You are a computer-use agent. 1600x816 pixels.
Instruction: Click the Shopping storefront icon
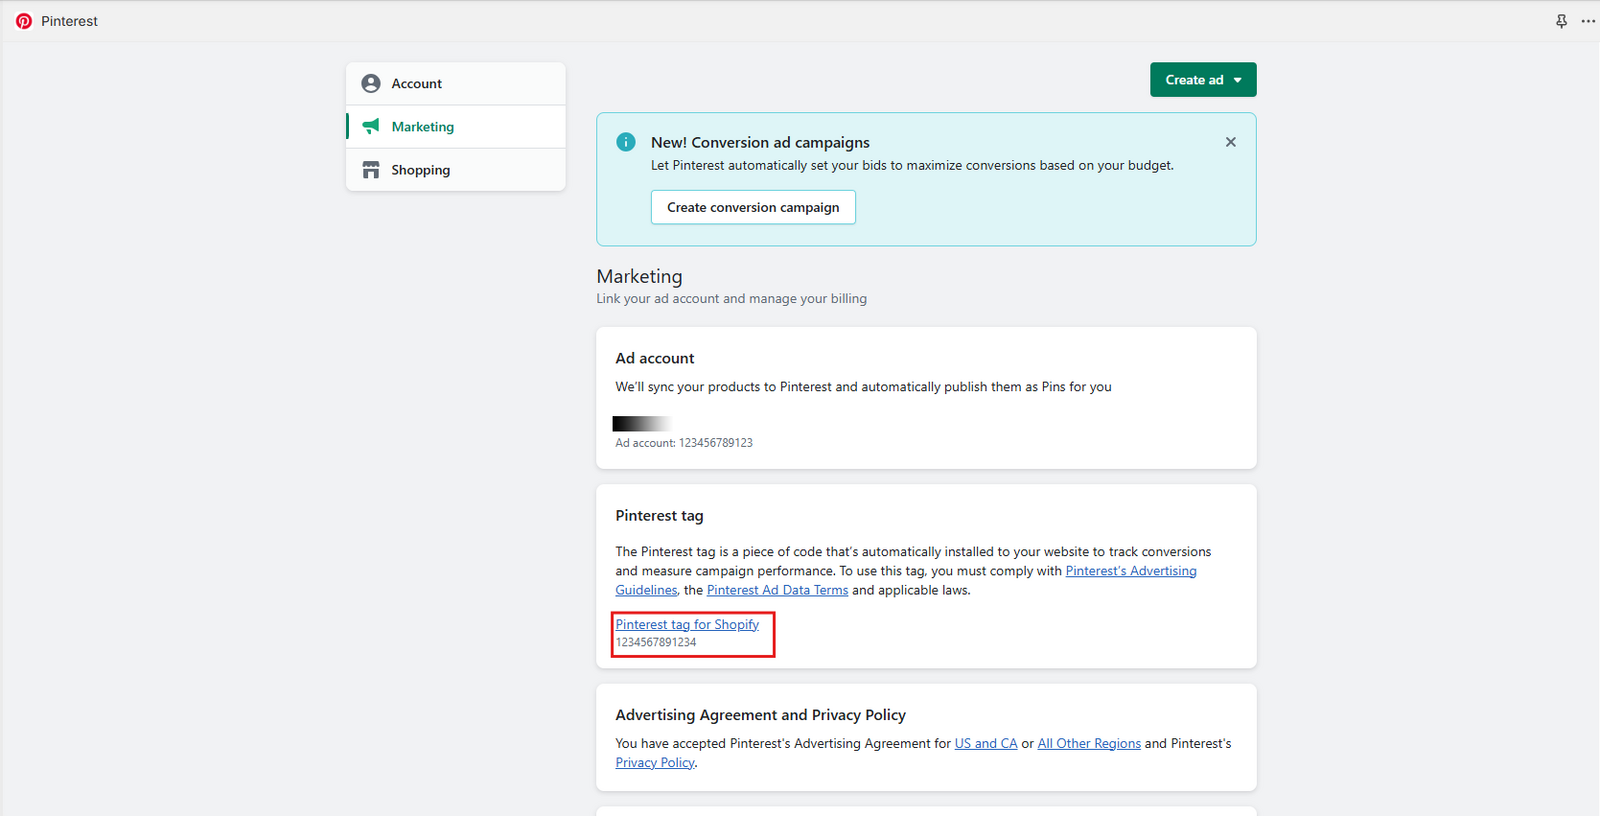point(371,170)
